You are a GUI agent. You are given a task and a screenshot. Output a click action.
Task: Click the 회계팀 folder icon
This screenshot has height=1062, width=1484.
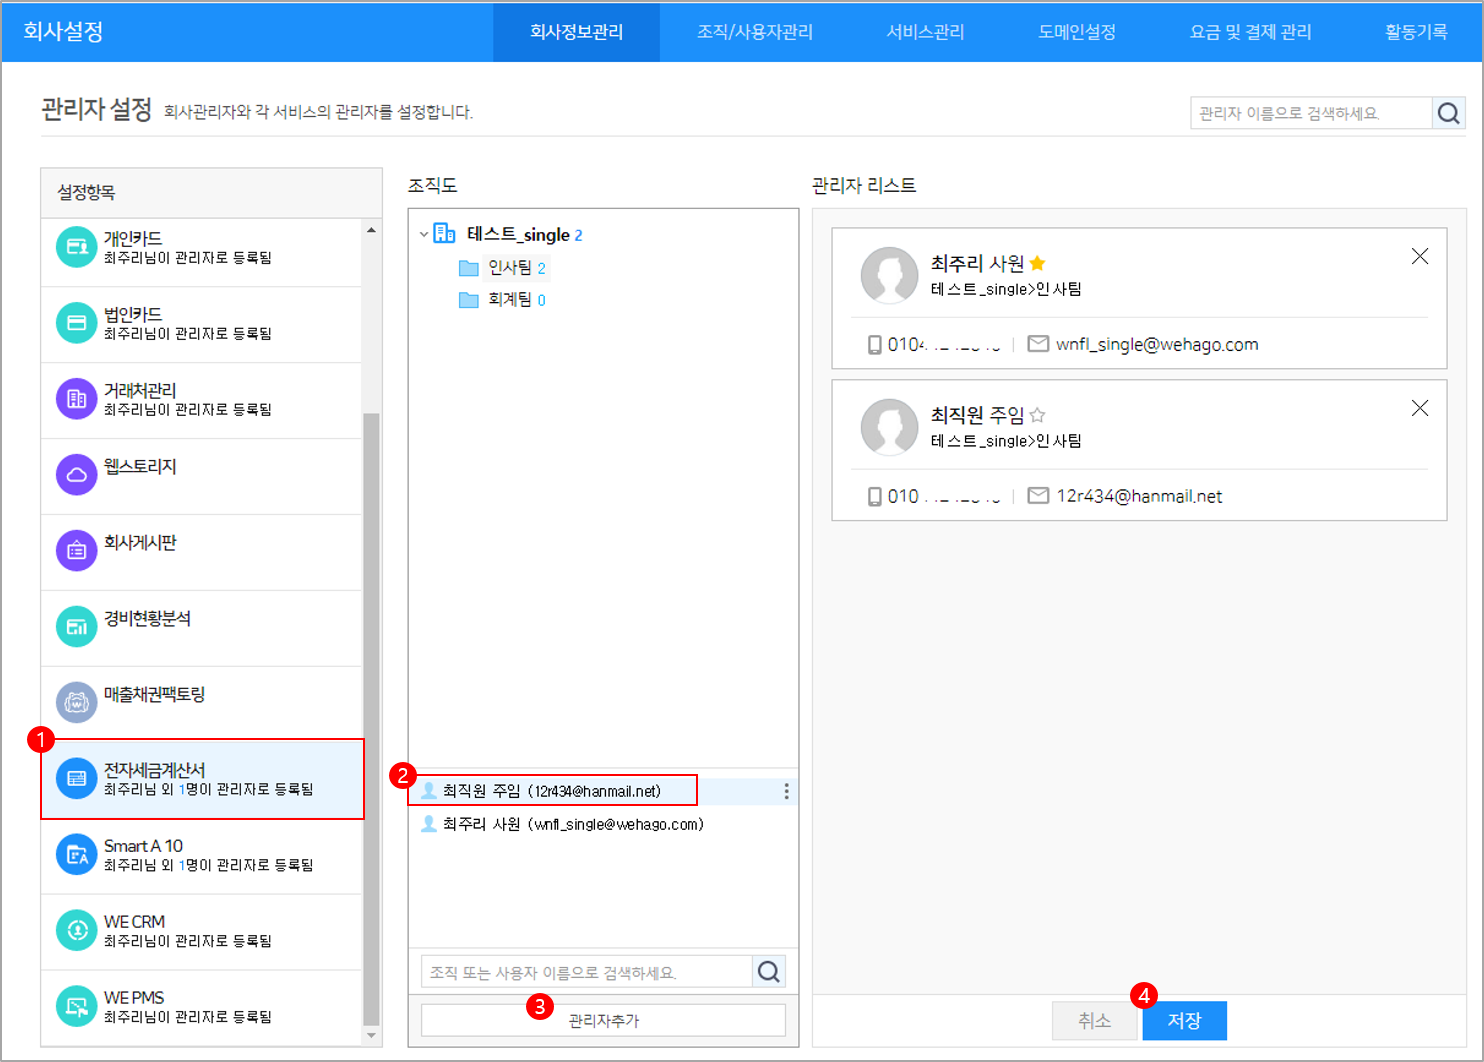(468, 300)
